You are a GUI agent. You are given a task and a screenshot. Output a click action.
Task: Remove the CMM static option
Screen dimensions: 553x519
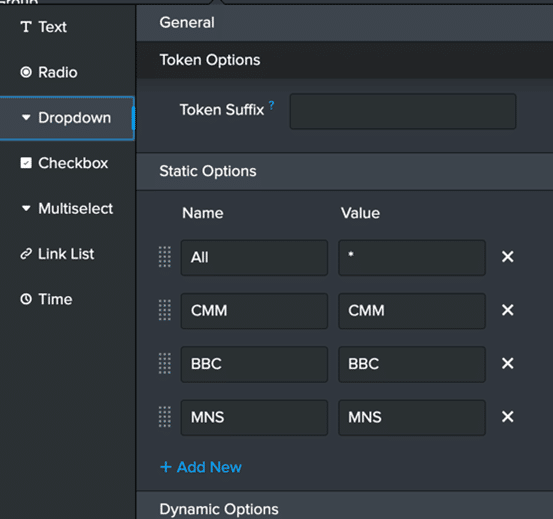(x=508, y=310)
